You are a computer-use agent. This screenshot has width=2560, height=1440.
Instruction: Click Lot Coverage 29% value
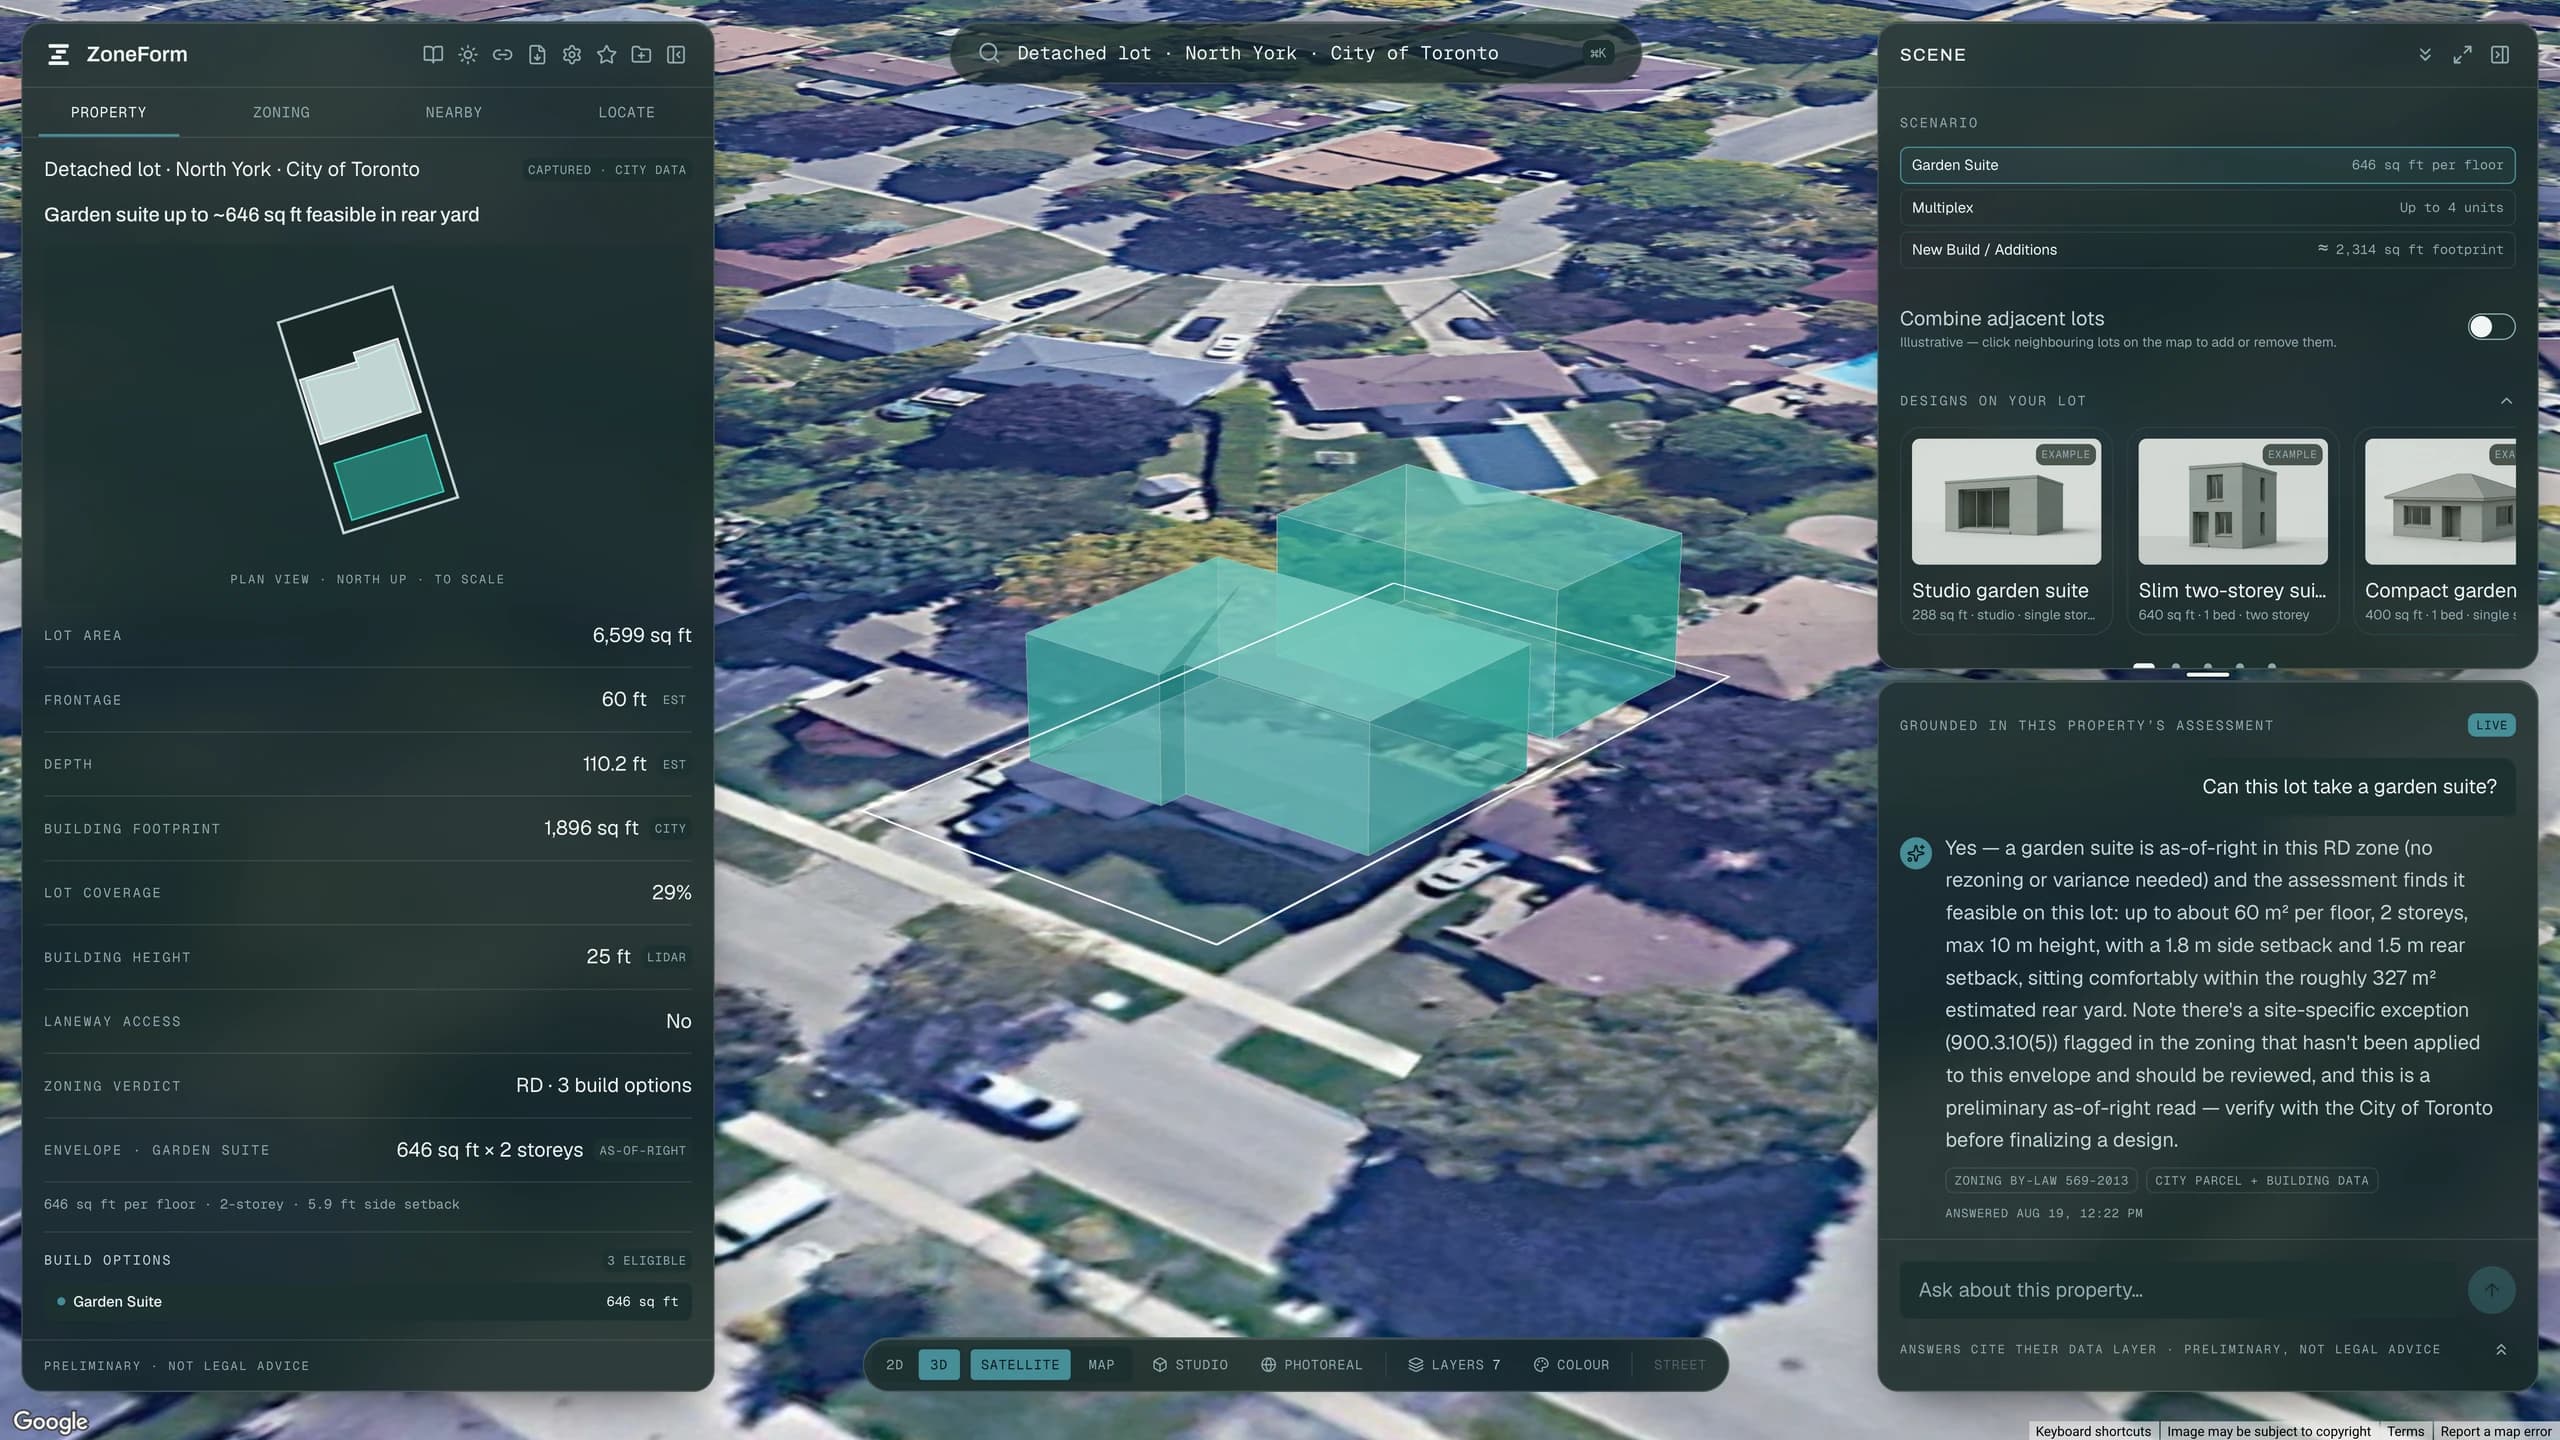[671, 893]
